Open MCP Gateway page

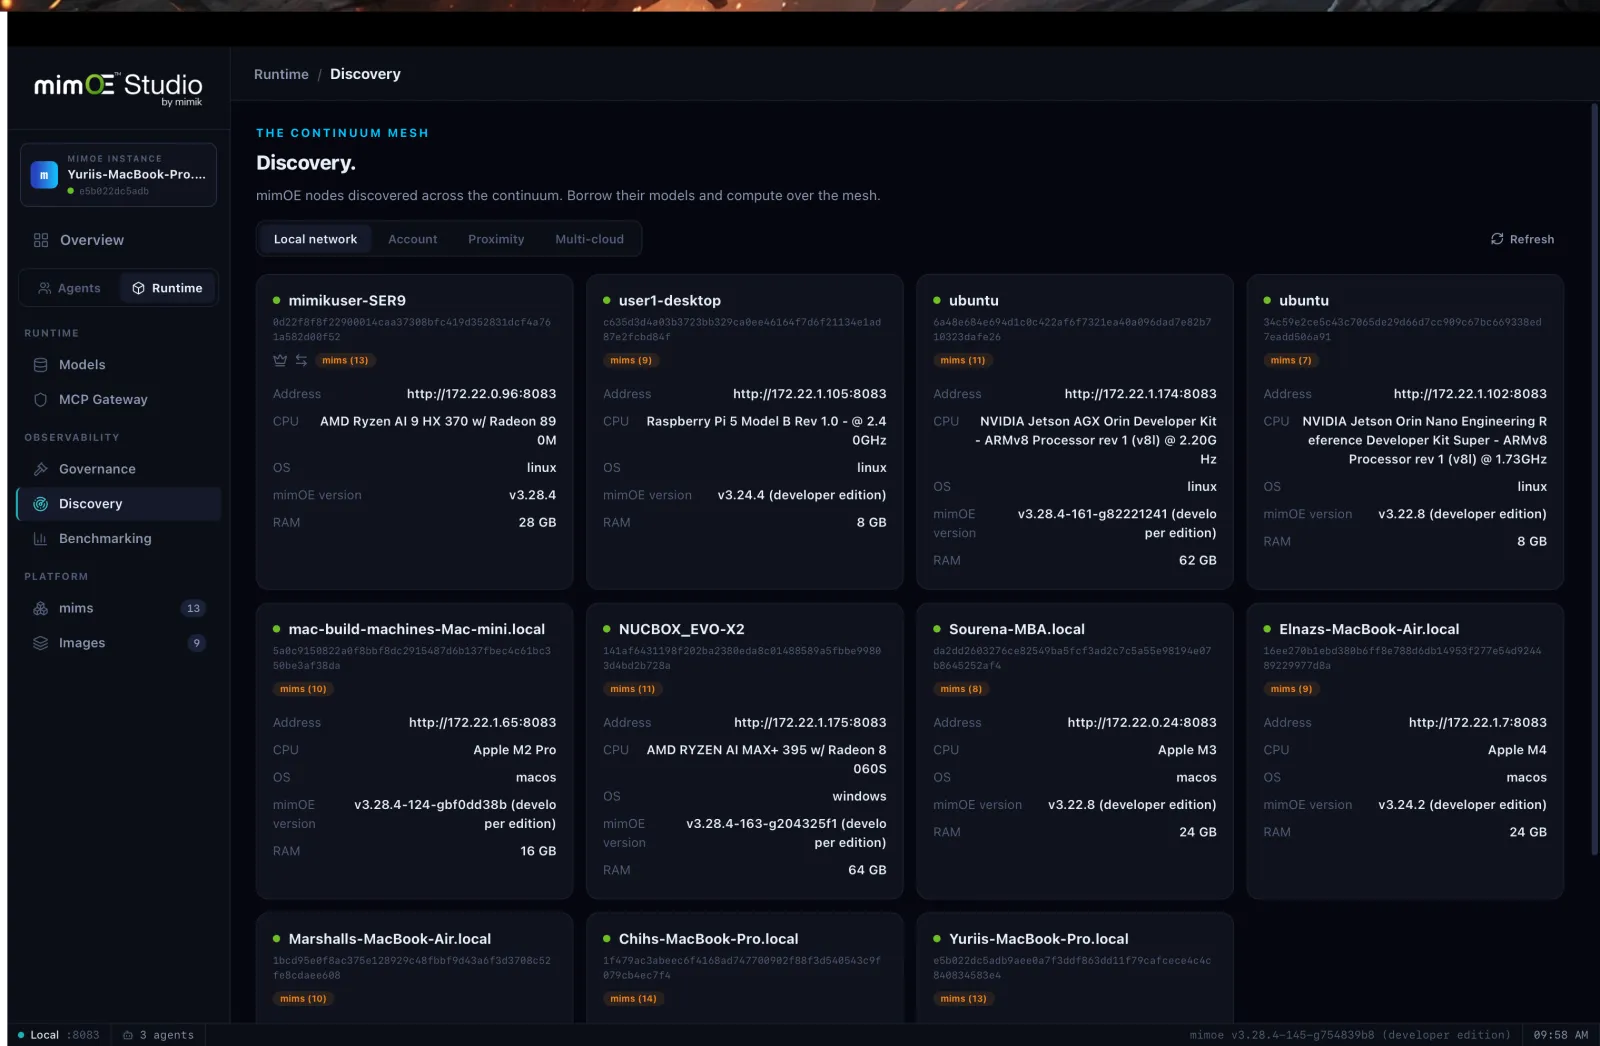point(118,400)
